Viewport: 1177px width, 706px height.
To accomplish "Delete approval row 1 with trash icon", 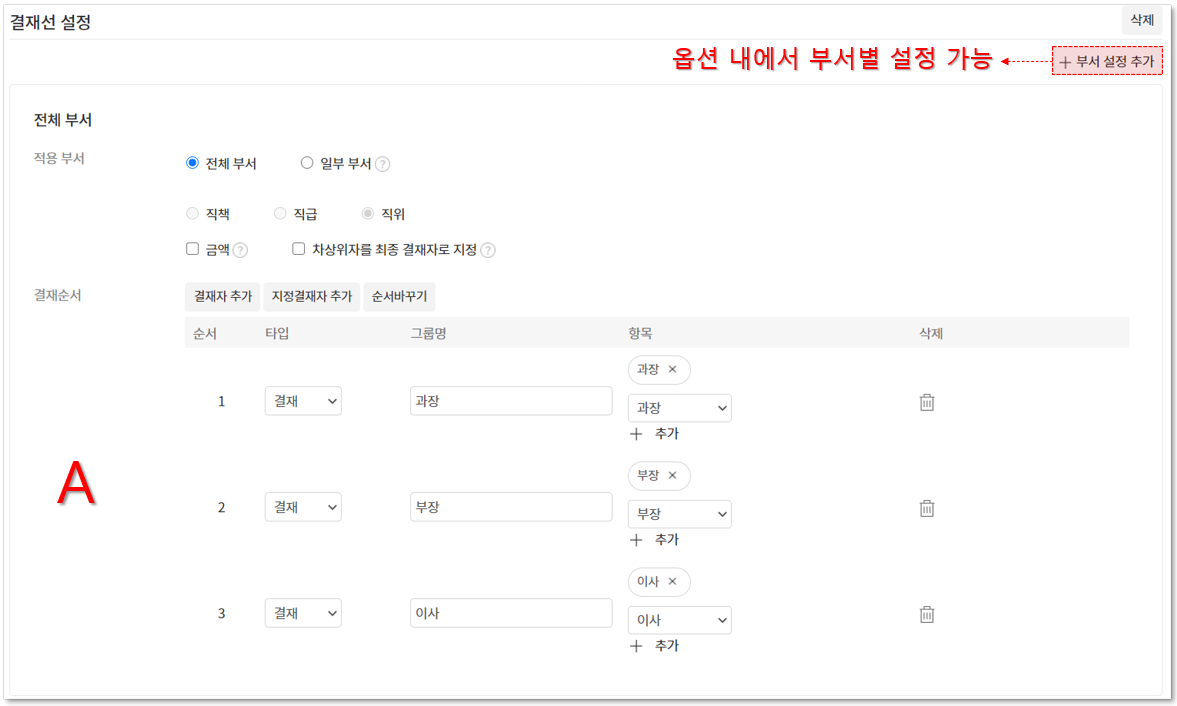I will pos(926,402).
